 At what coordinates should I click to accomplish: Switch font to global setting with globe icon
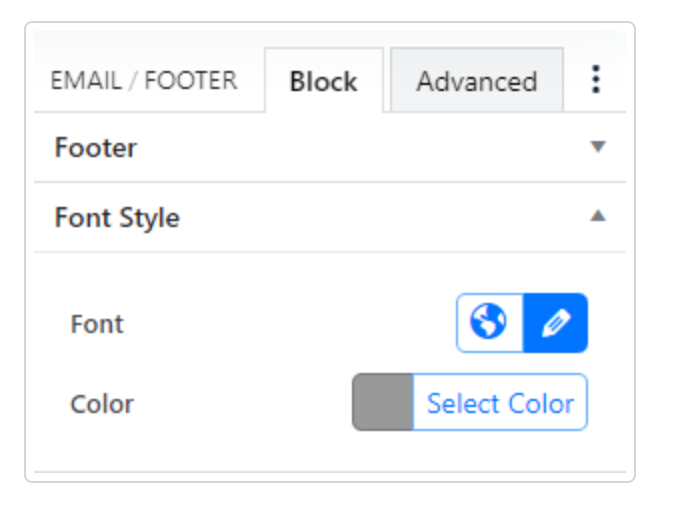(489, 323)
